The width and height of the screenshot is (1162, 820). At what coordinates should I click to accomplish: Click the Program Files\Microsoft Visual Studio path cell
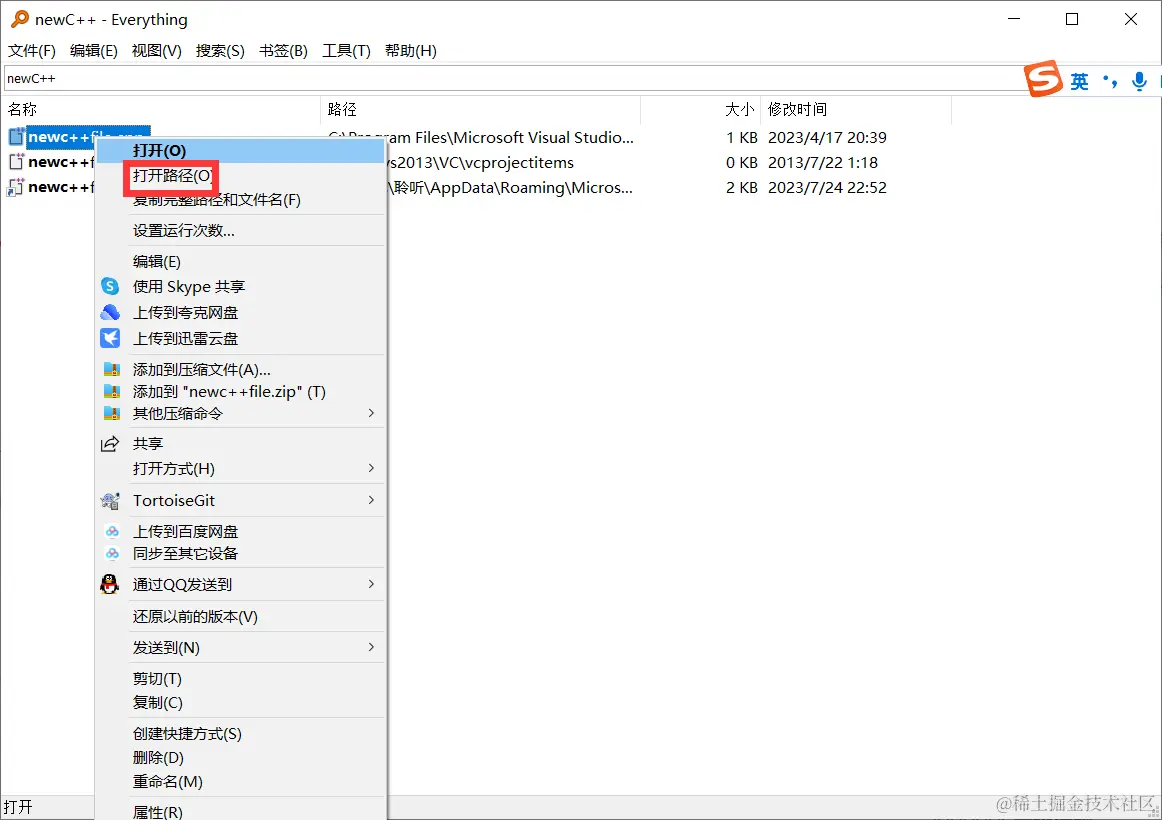481,137
